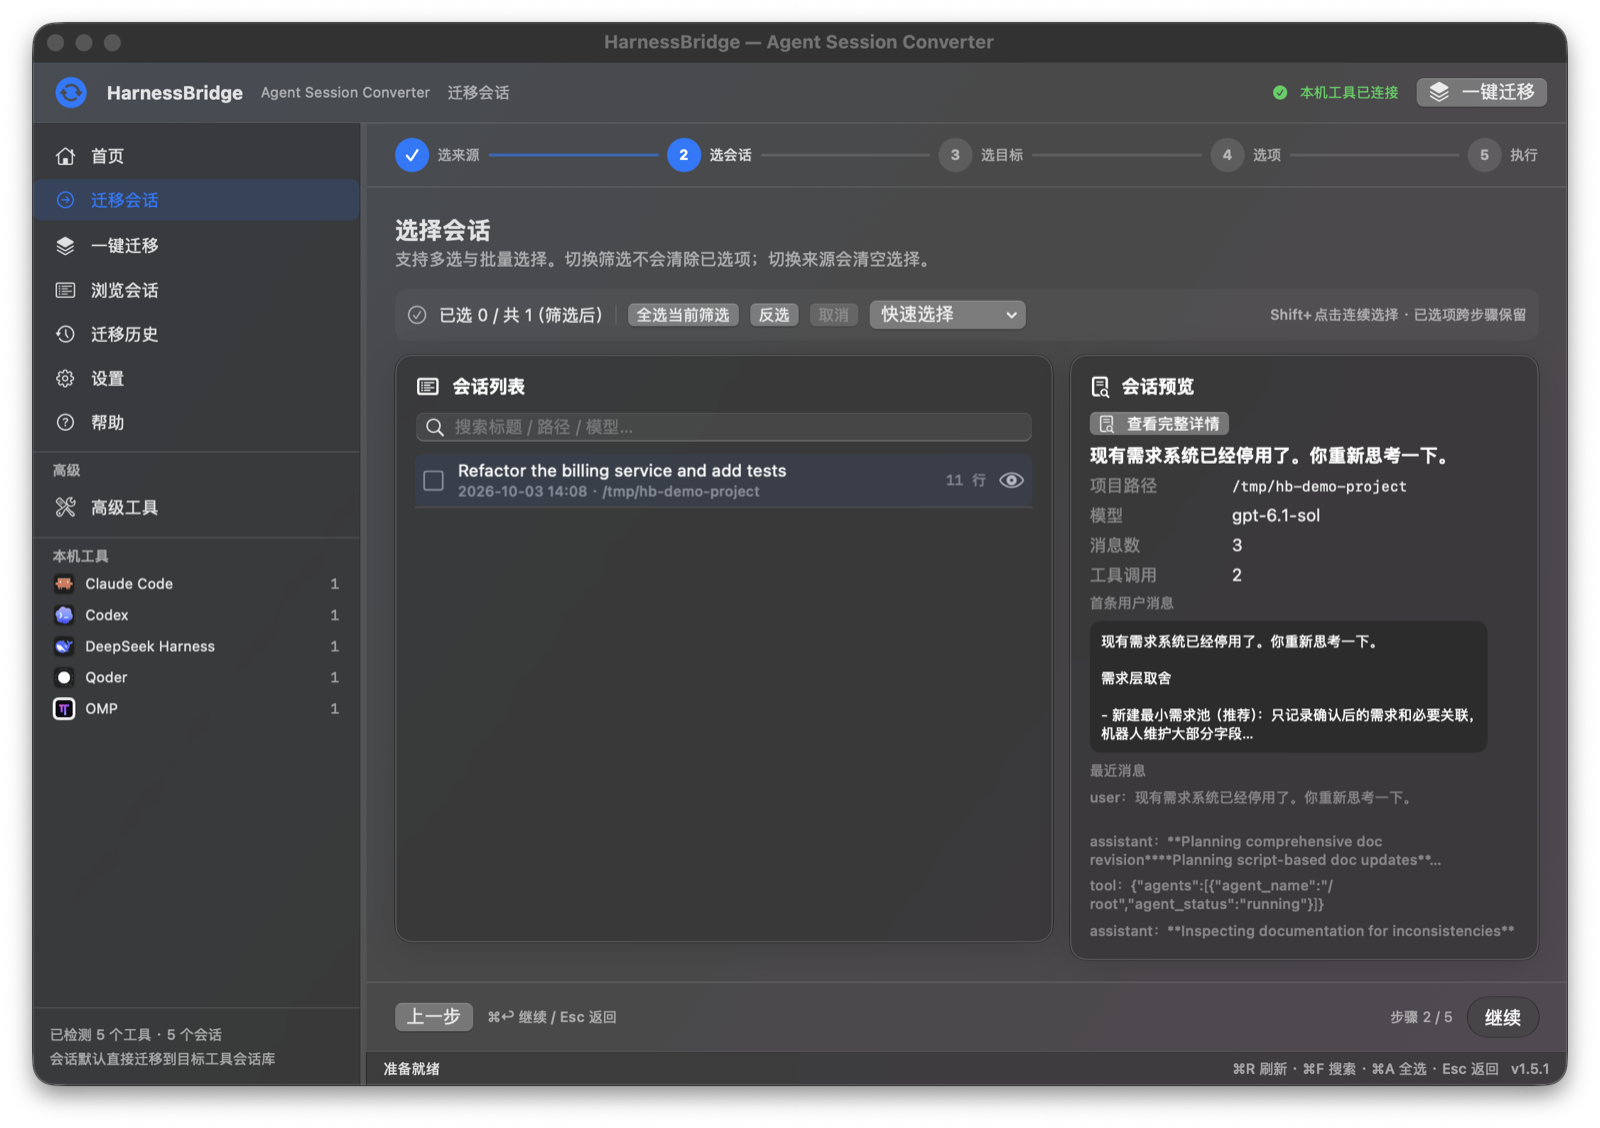The height and width of the screenshot is (1128, 1600).
Task: Click step 3 选目标 indicator
Action: pos(955,155)
